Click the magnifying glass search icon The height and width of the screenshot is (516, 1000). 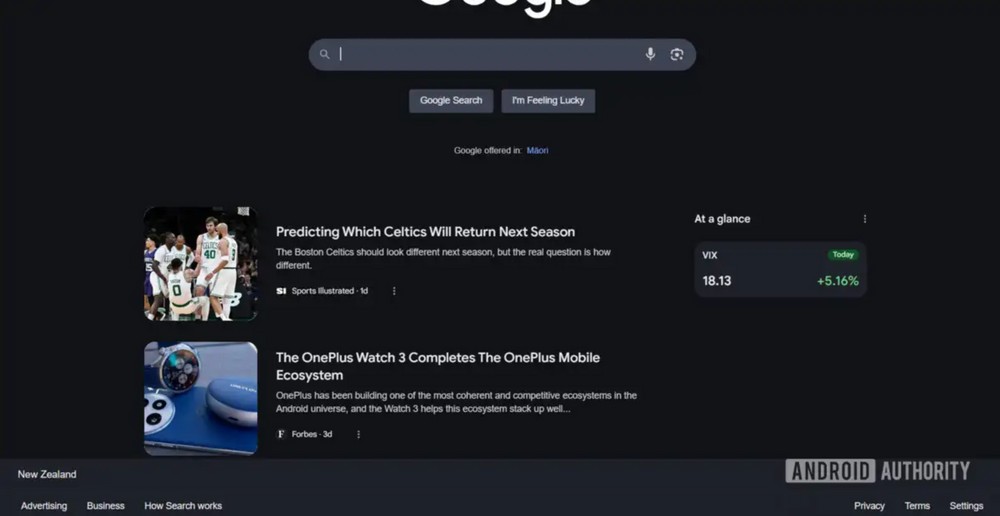pos(325,54)
